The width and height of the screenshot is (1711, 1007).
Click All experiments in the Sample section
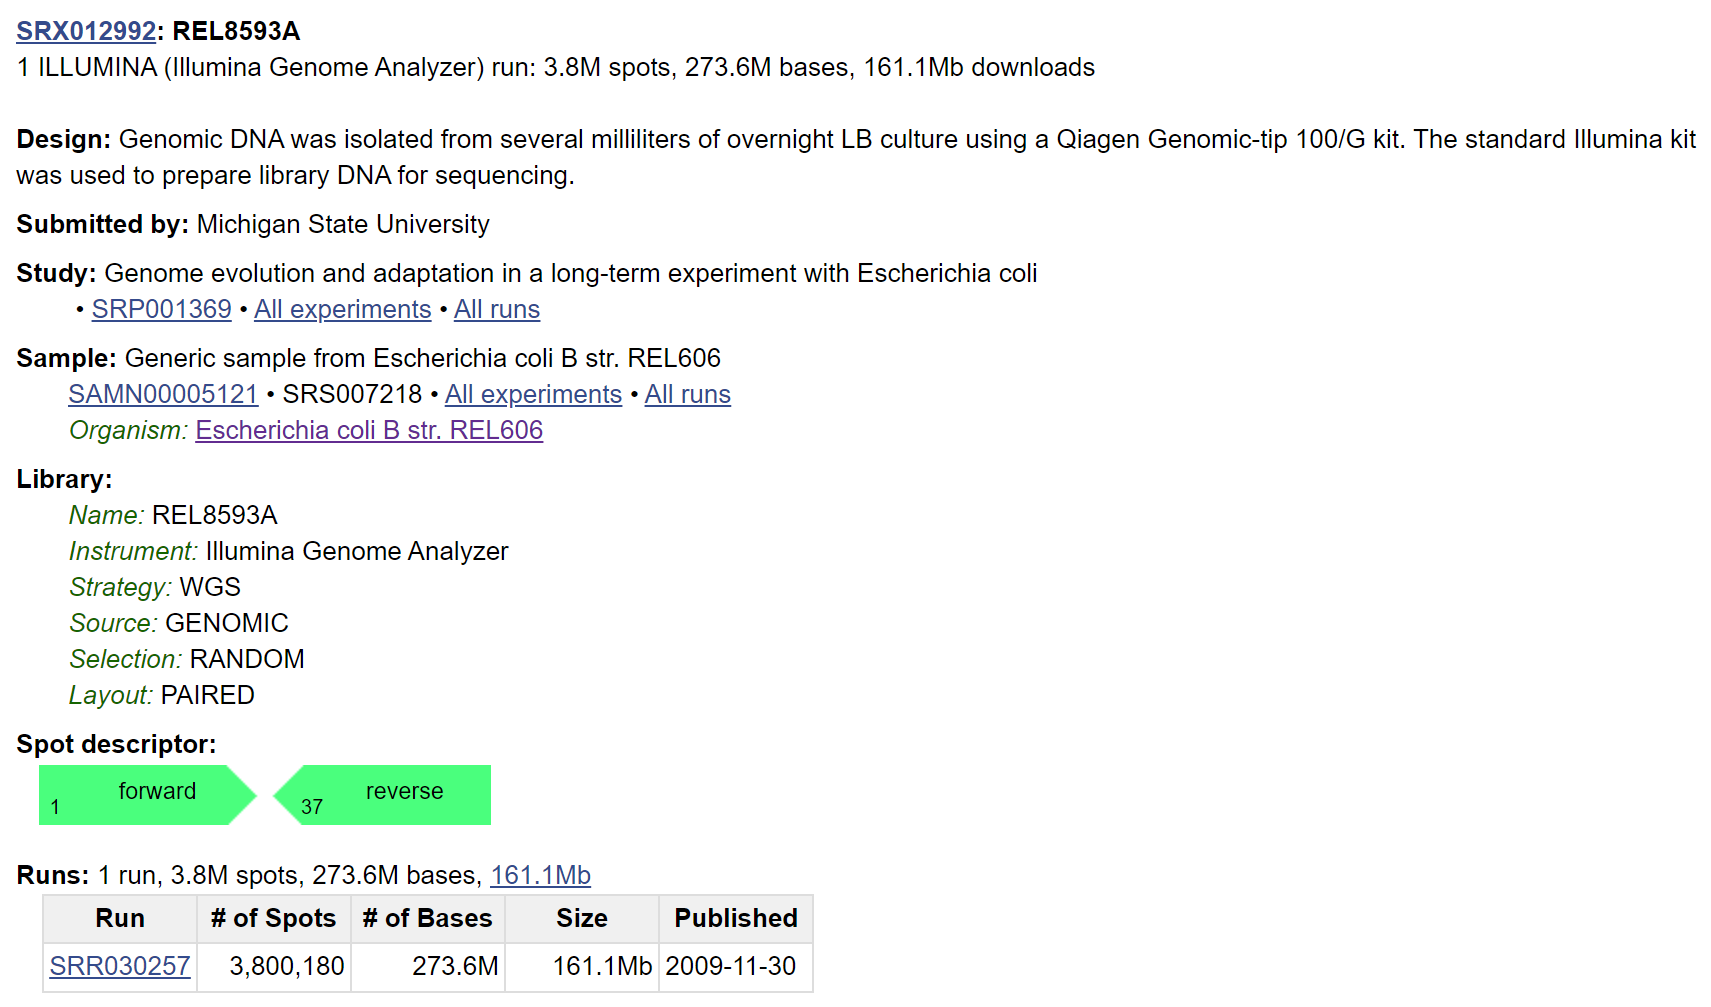click(x=533, y=395)
